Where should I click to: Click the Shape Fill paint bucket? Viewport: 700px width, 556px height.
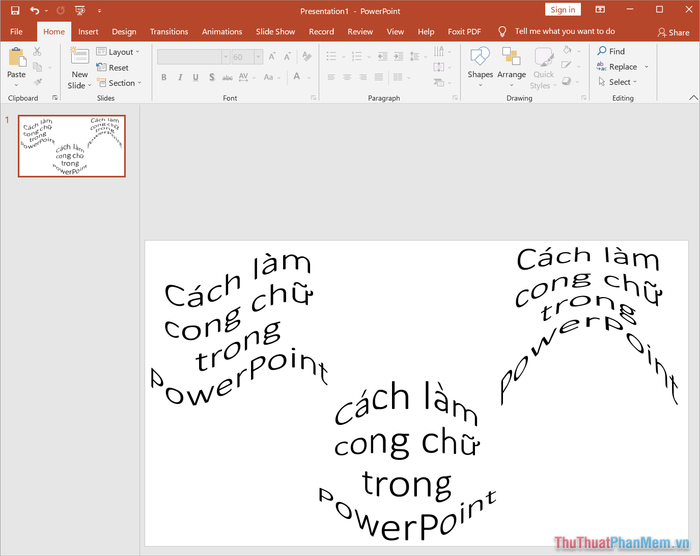click(567, 50)
